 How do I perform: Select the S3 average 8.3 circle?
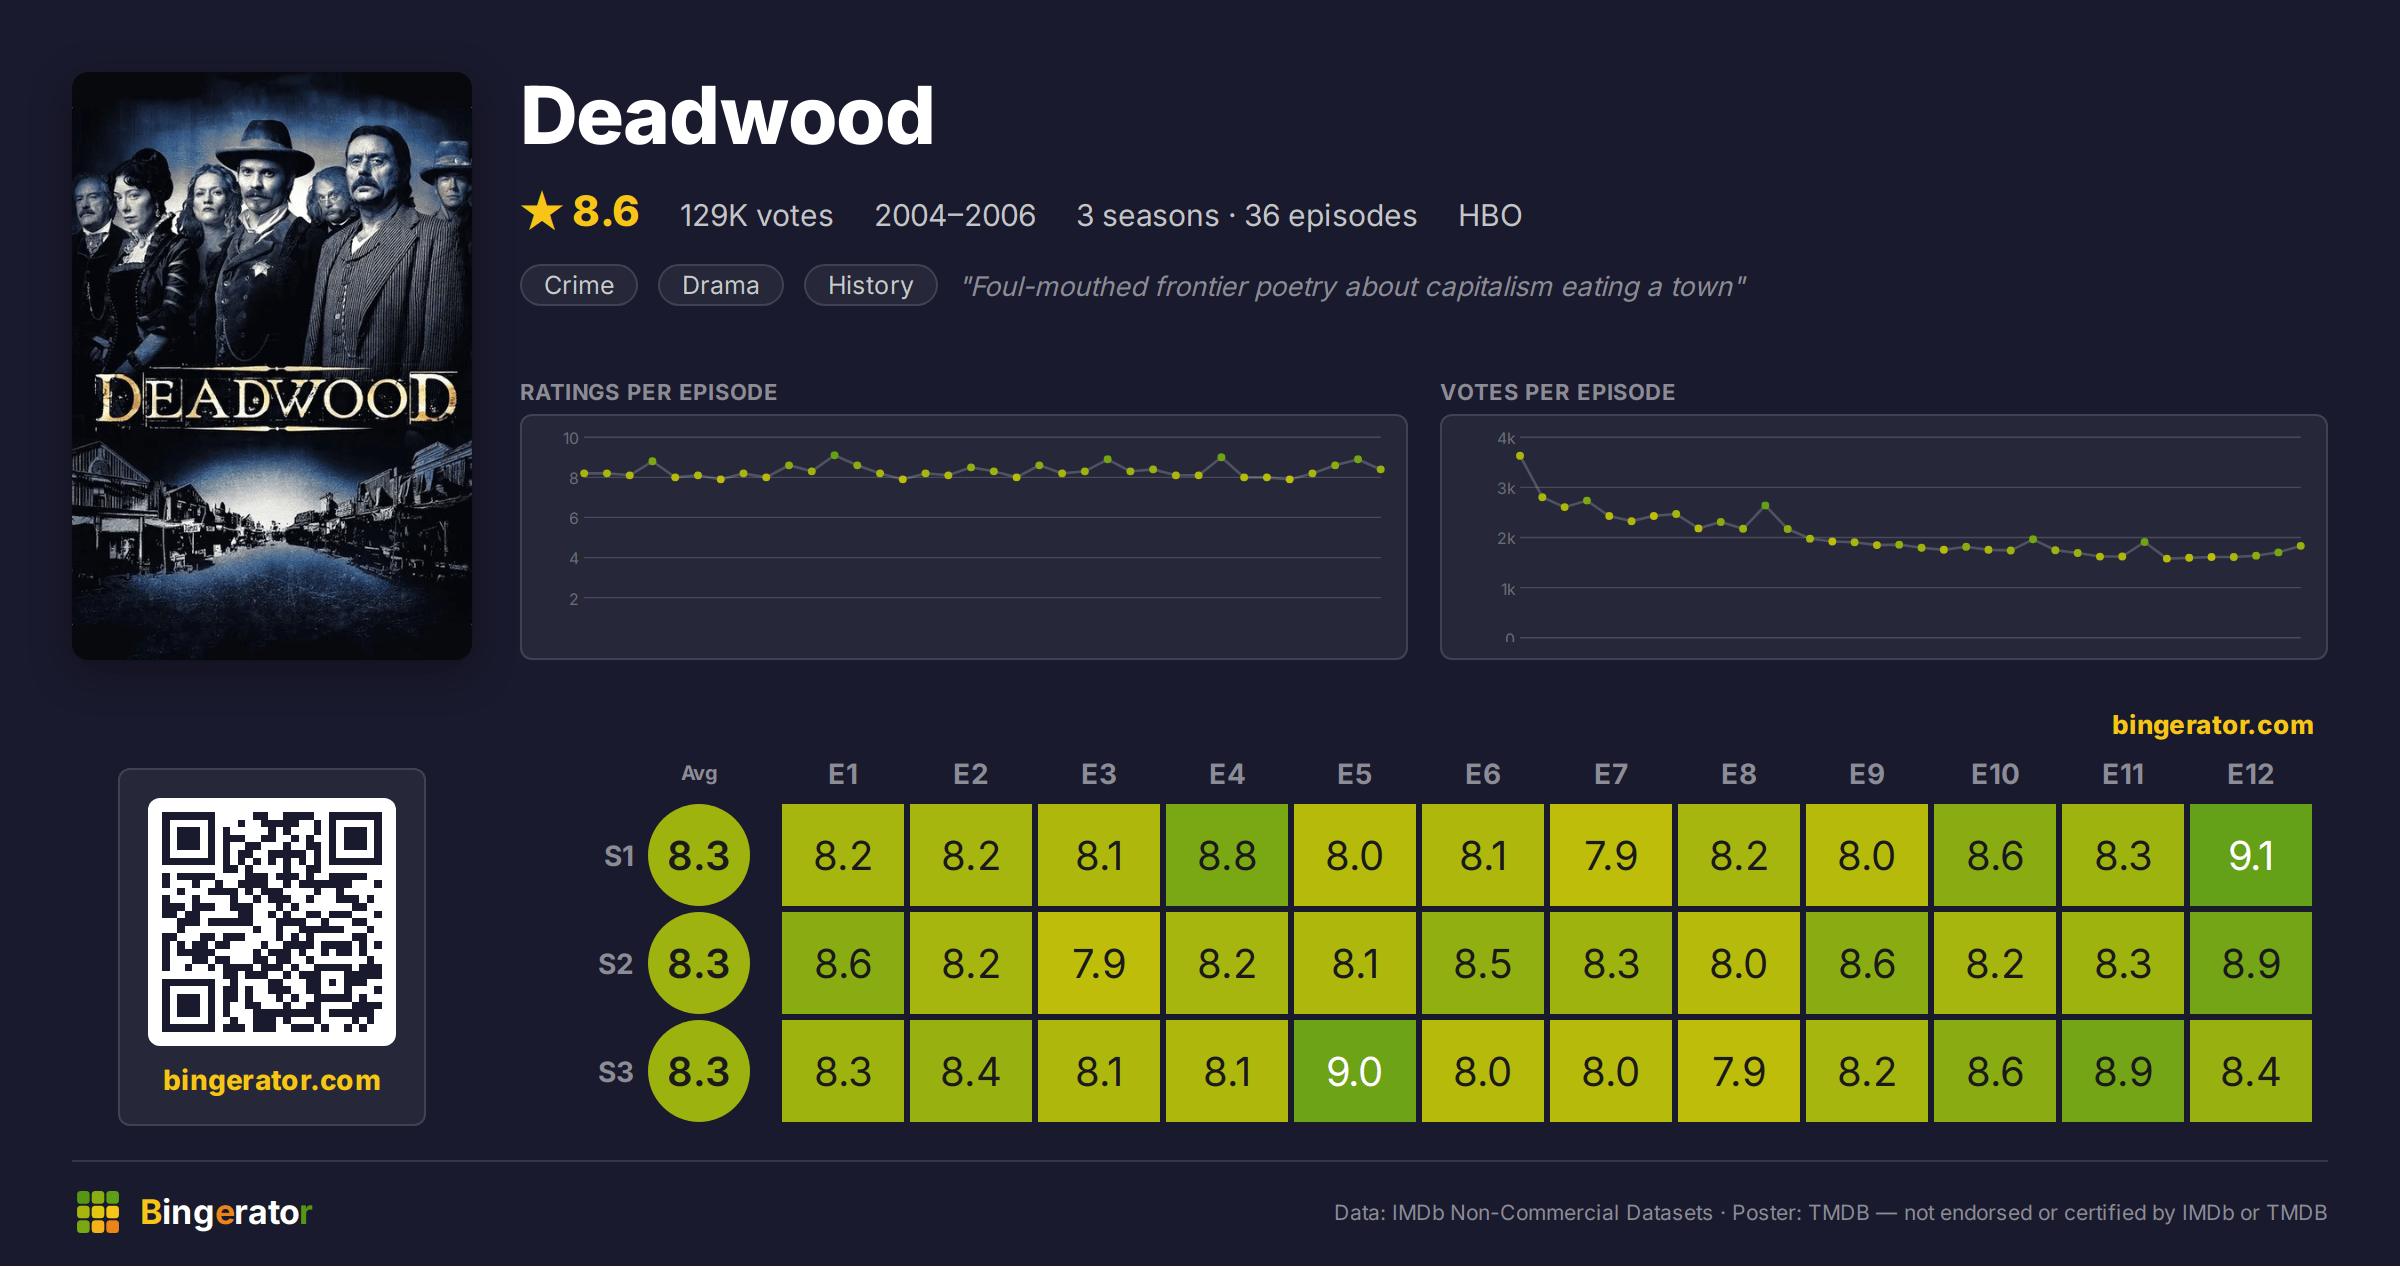699,1072
